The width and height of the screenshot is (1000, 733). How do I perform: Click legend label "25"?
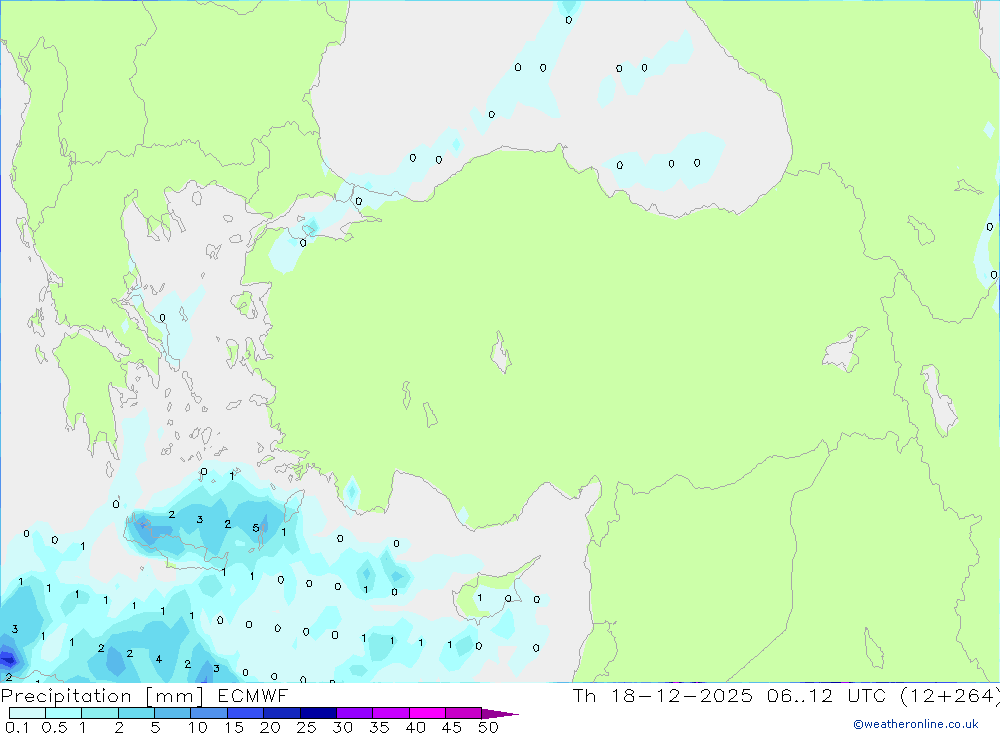(307, 727)
